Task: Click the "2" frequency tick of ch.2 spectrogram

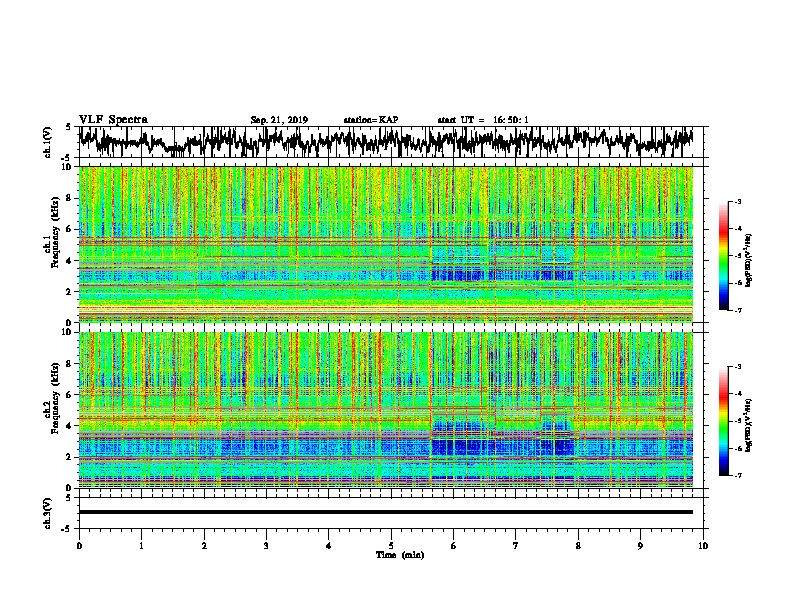Action: click(70, 457)
